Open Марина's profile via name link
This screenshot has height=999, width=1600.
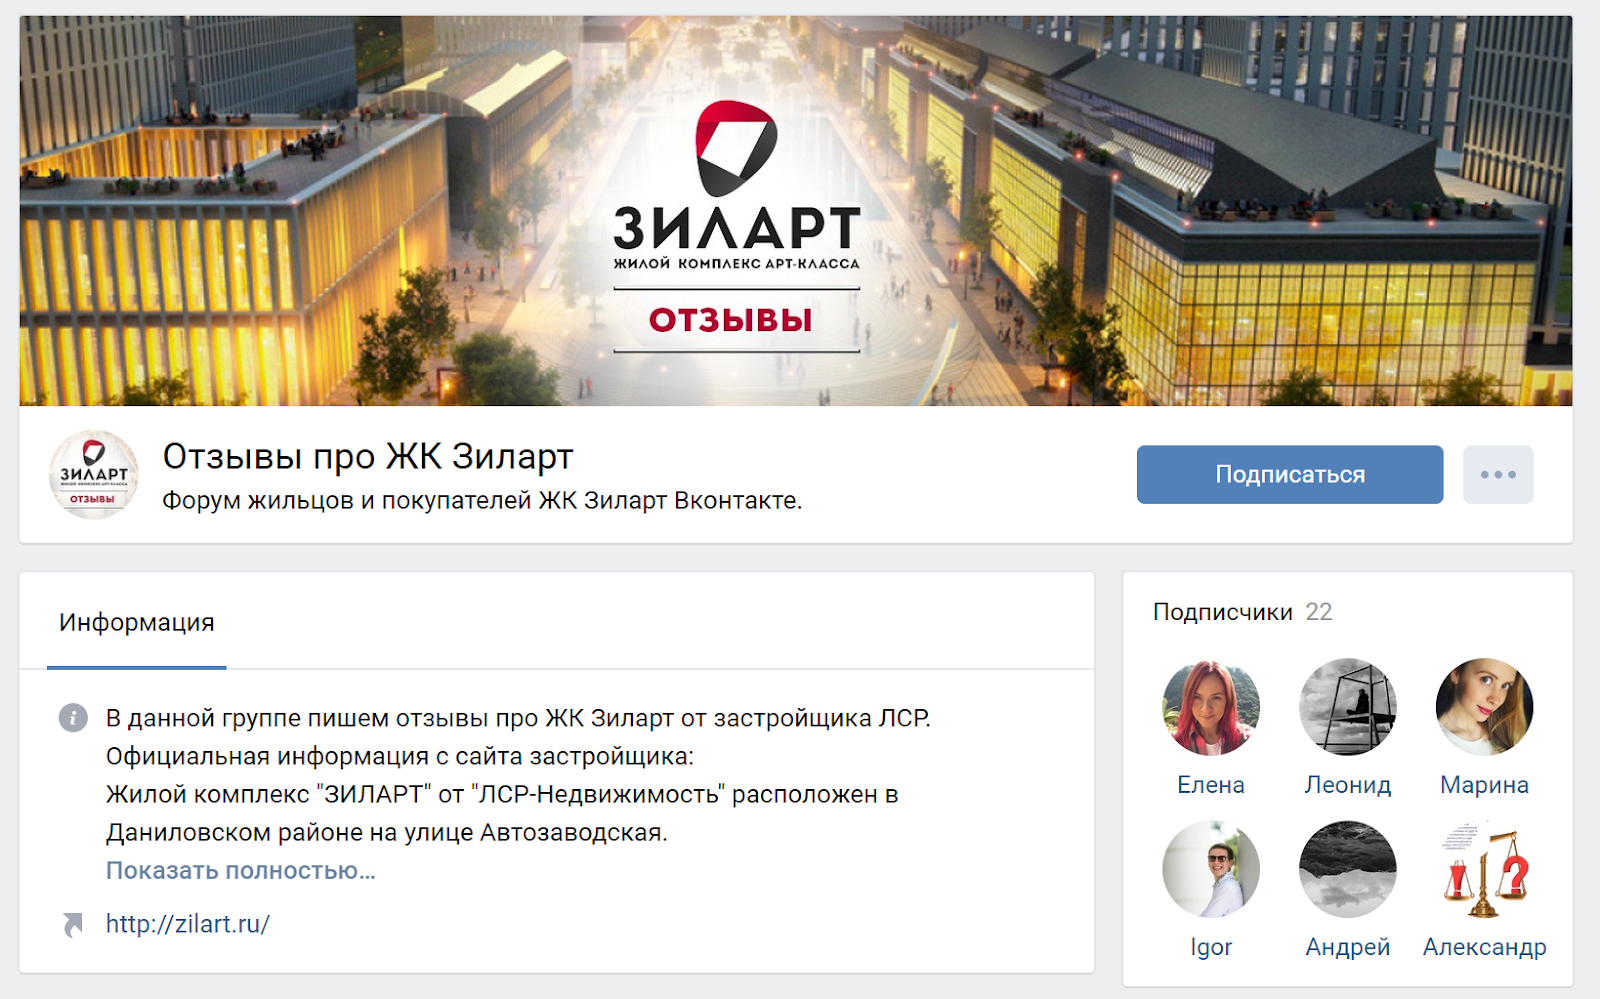pos(1484,785)
